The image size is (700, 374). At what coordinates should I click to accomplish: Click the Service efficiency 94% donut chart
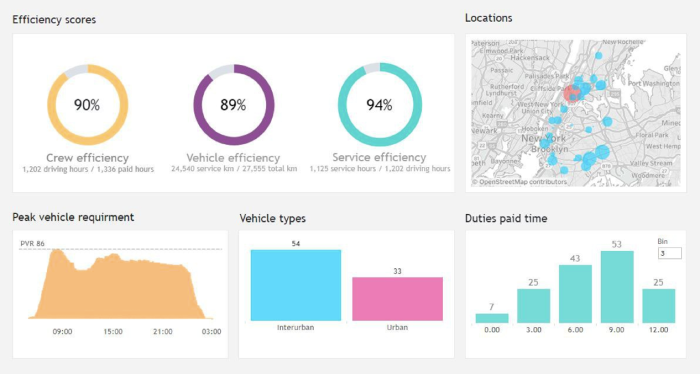(379, 105)
